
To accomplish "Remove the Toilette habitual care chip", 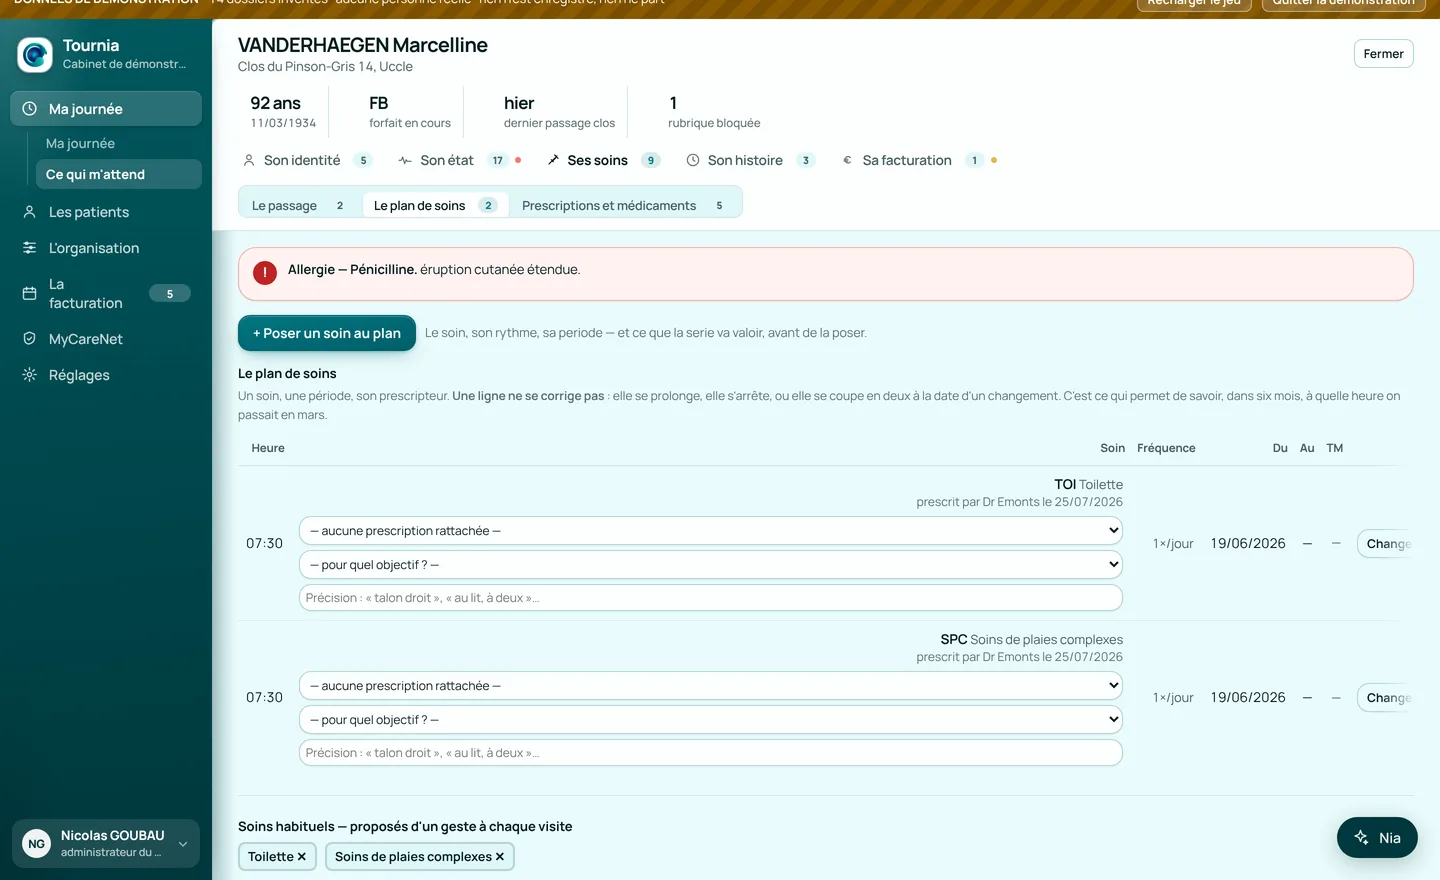I will click(301, 857).
